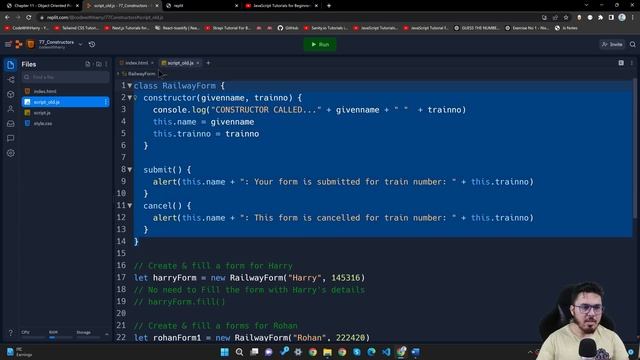The width and height of the screenshot is (640, 360).
Task: Open the editor pane three-dot menu
Action: pos(632,63)
